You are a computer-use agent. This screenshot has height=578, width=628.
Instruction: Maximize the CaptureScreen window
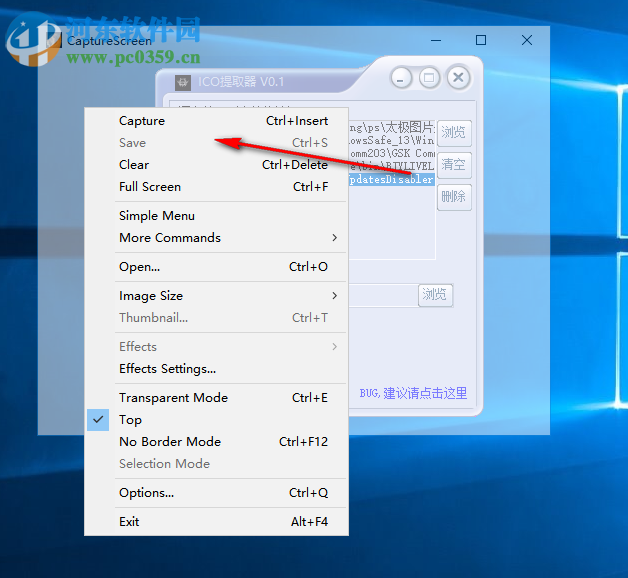[481, 40]
